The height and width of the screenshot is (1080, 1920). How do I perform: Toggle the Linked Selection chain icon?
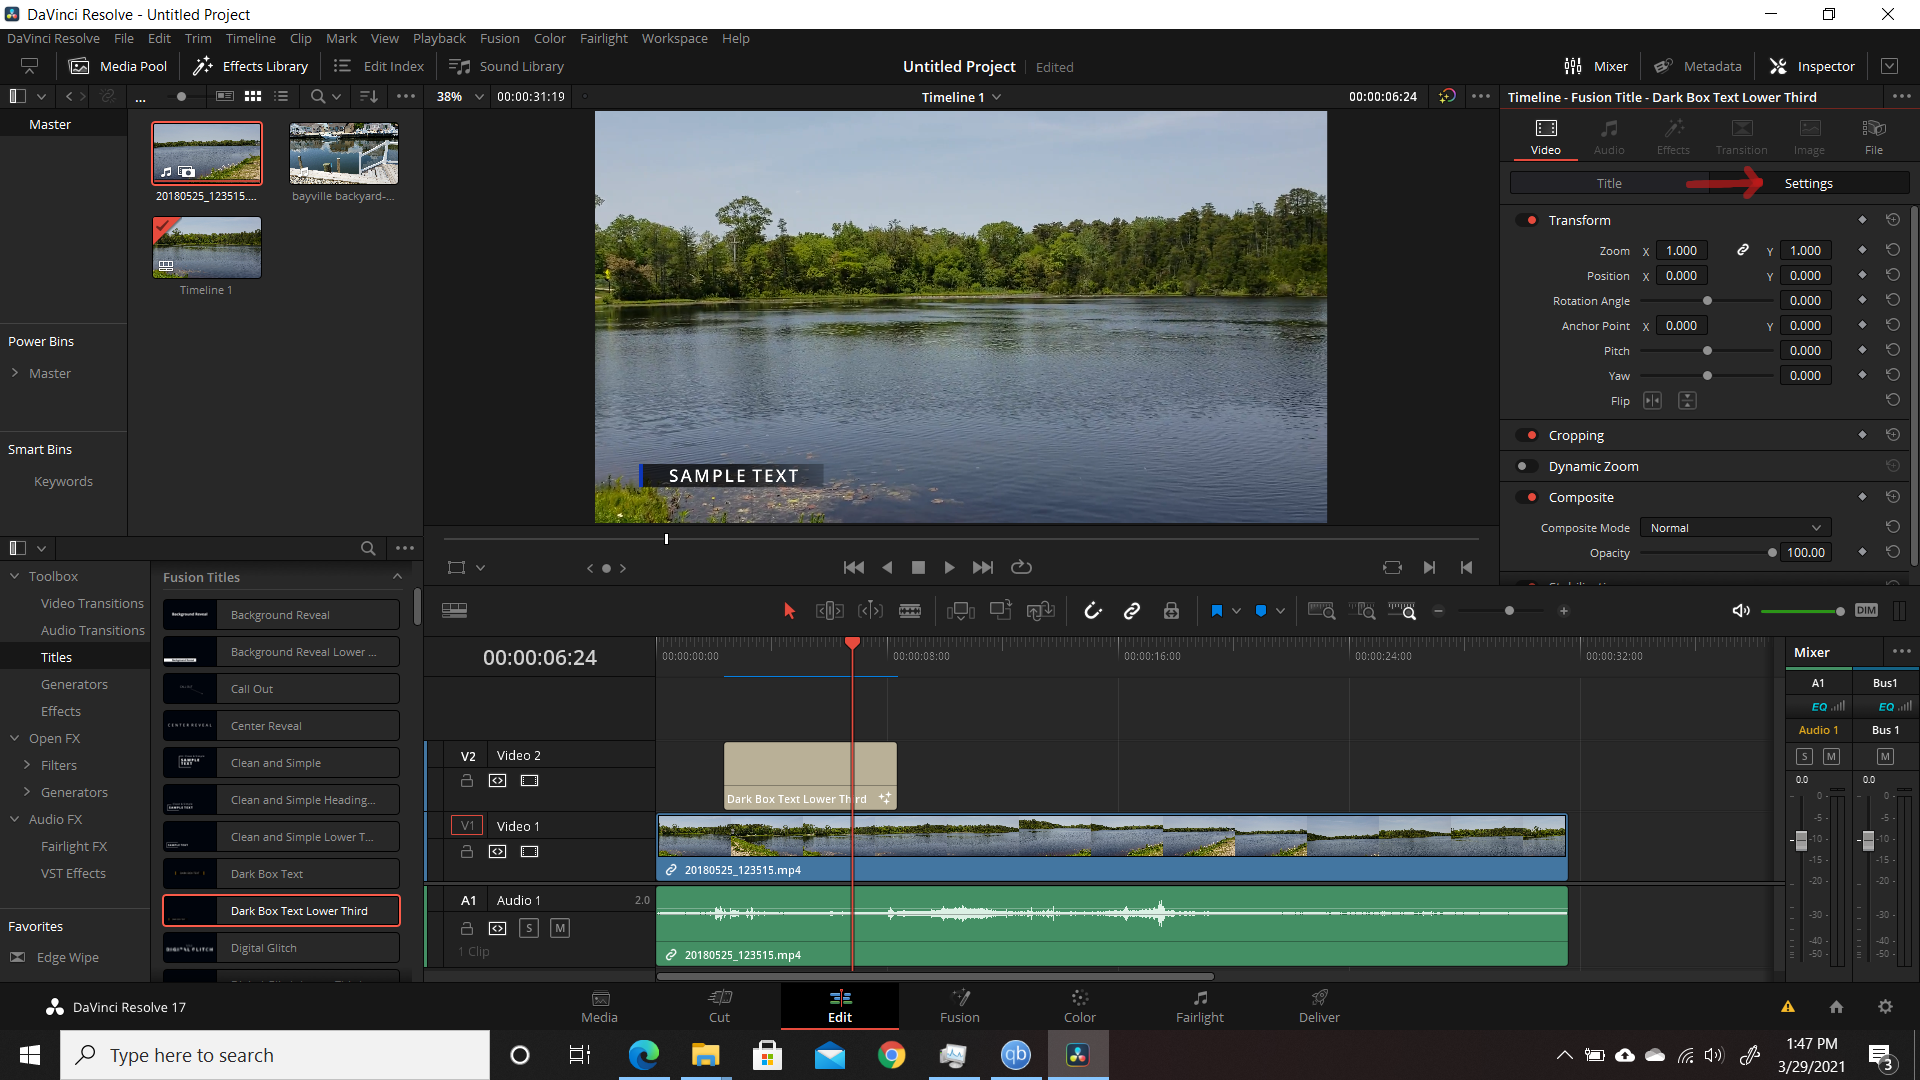click(1132, 611)
